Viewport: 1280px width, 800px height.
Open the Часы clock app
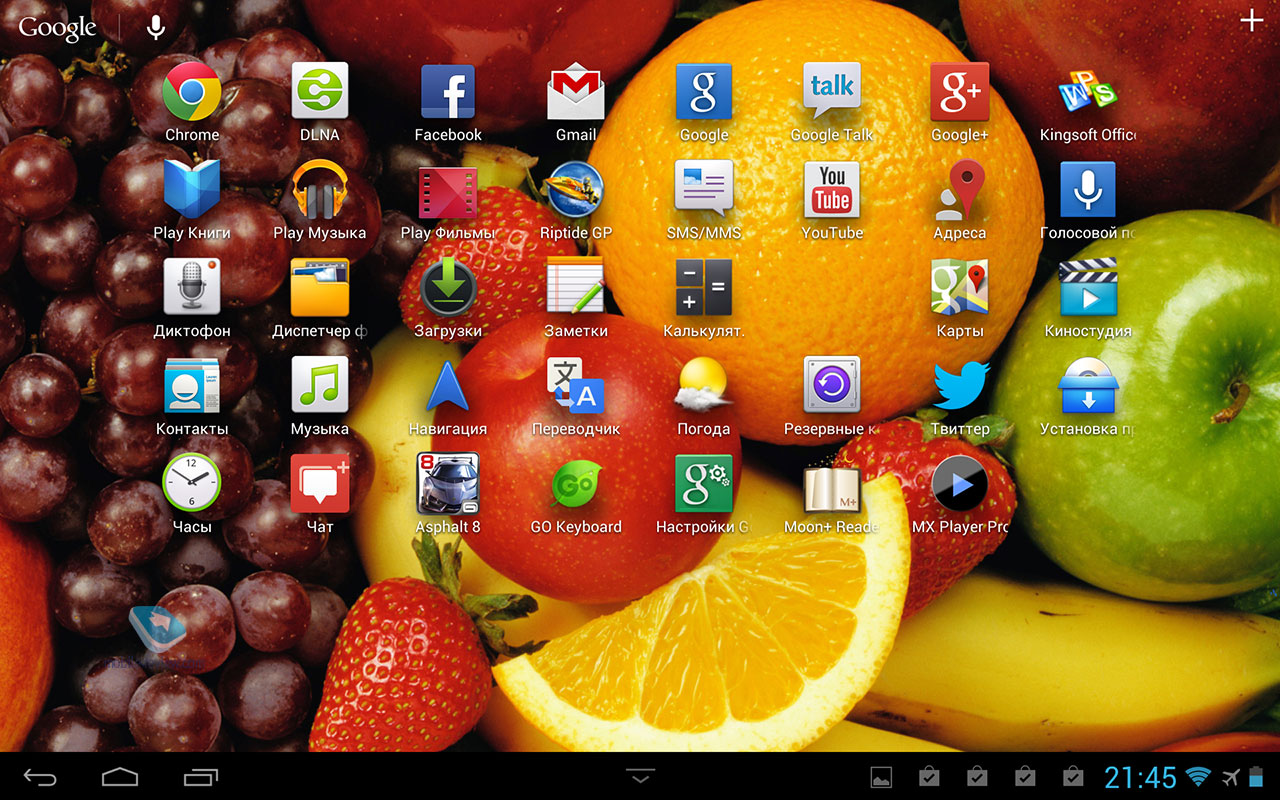(192, 482)
